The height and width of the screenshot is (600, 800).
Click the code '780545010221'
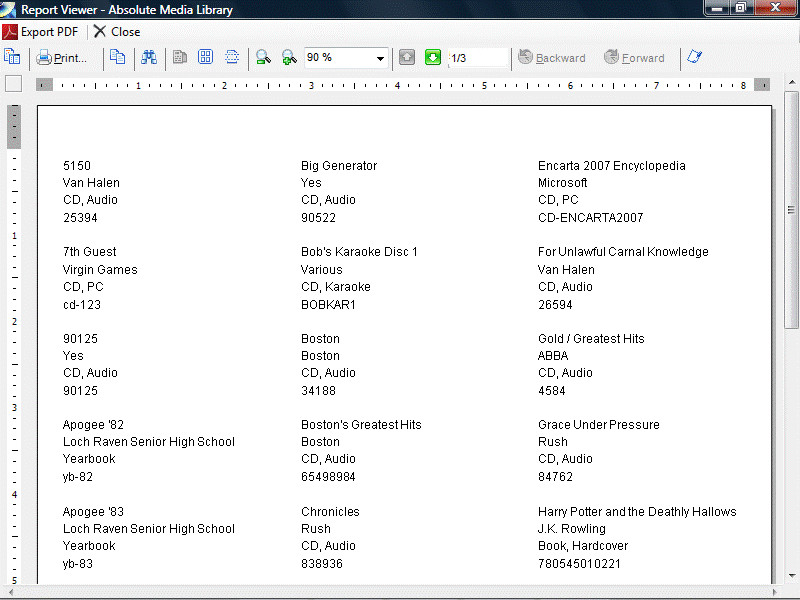579,564
